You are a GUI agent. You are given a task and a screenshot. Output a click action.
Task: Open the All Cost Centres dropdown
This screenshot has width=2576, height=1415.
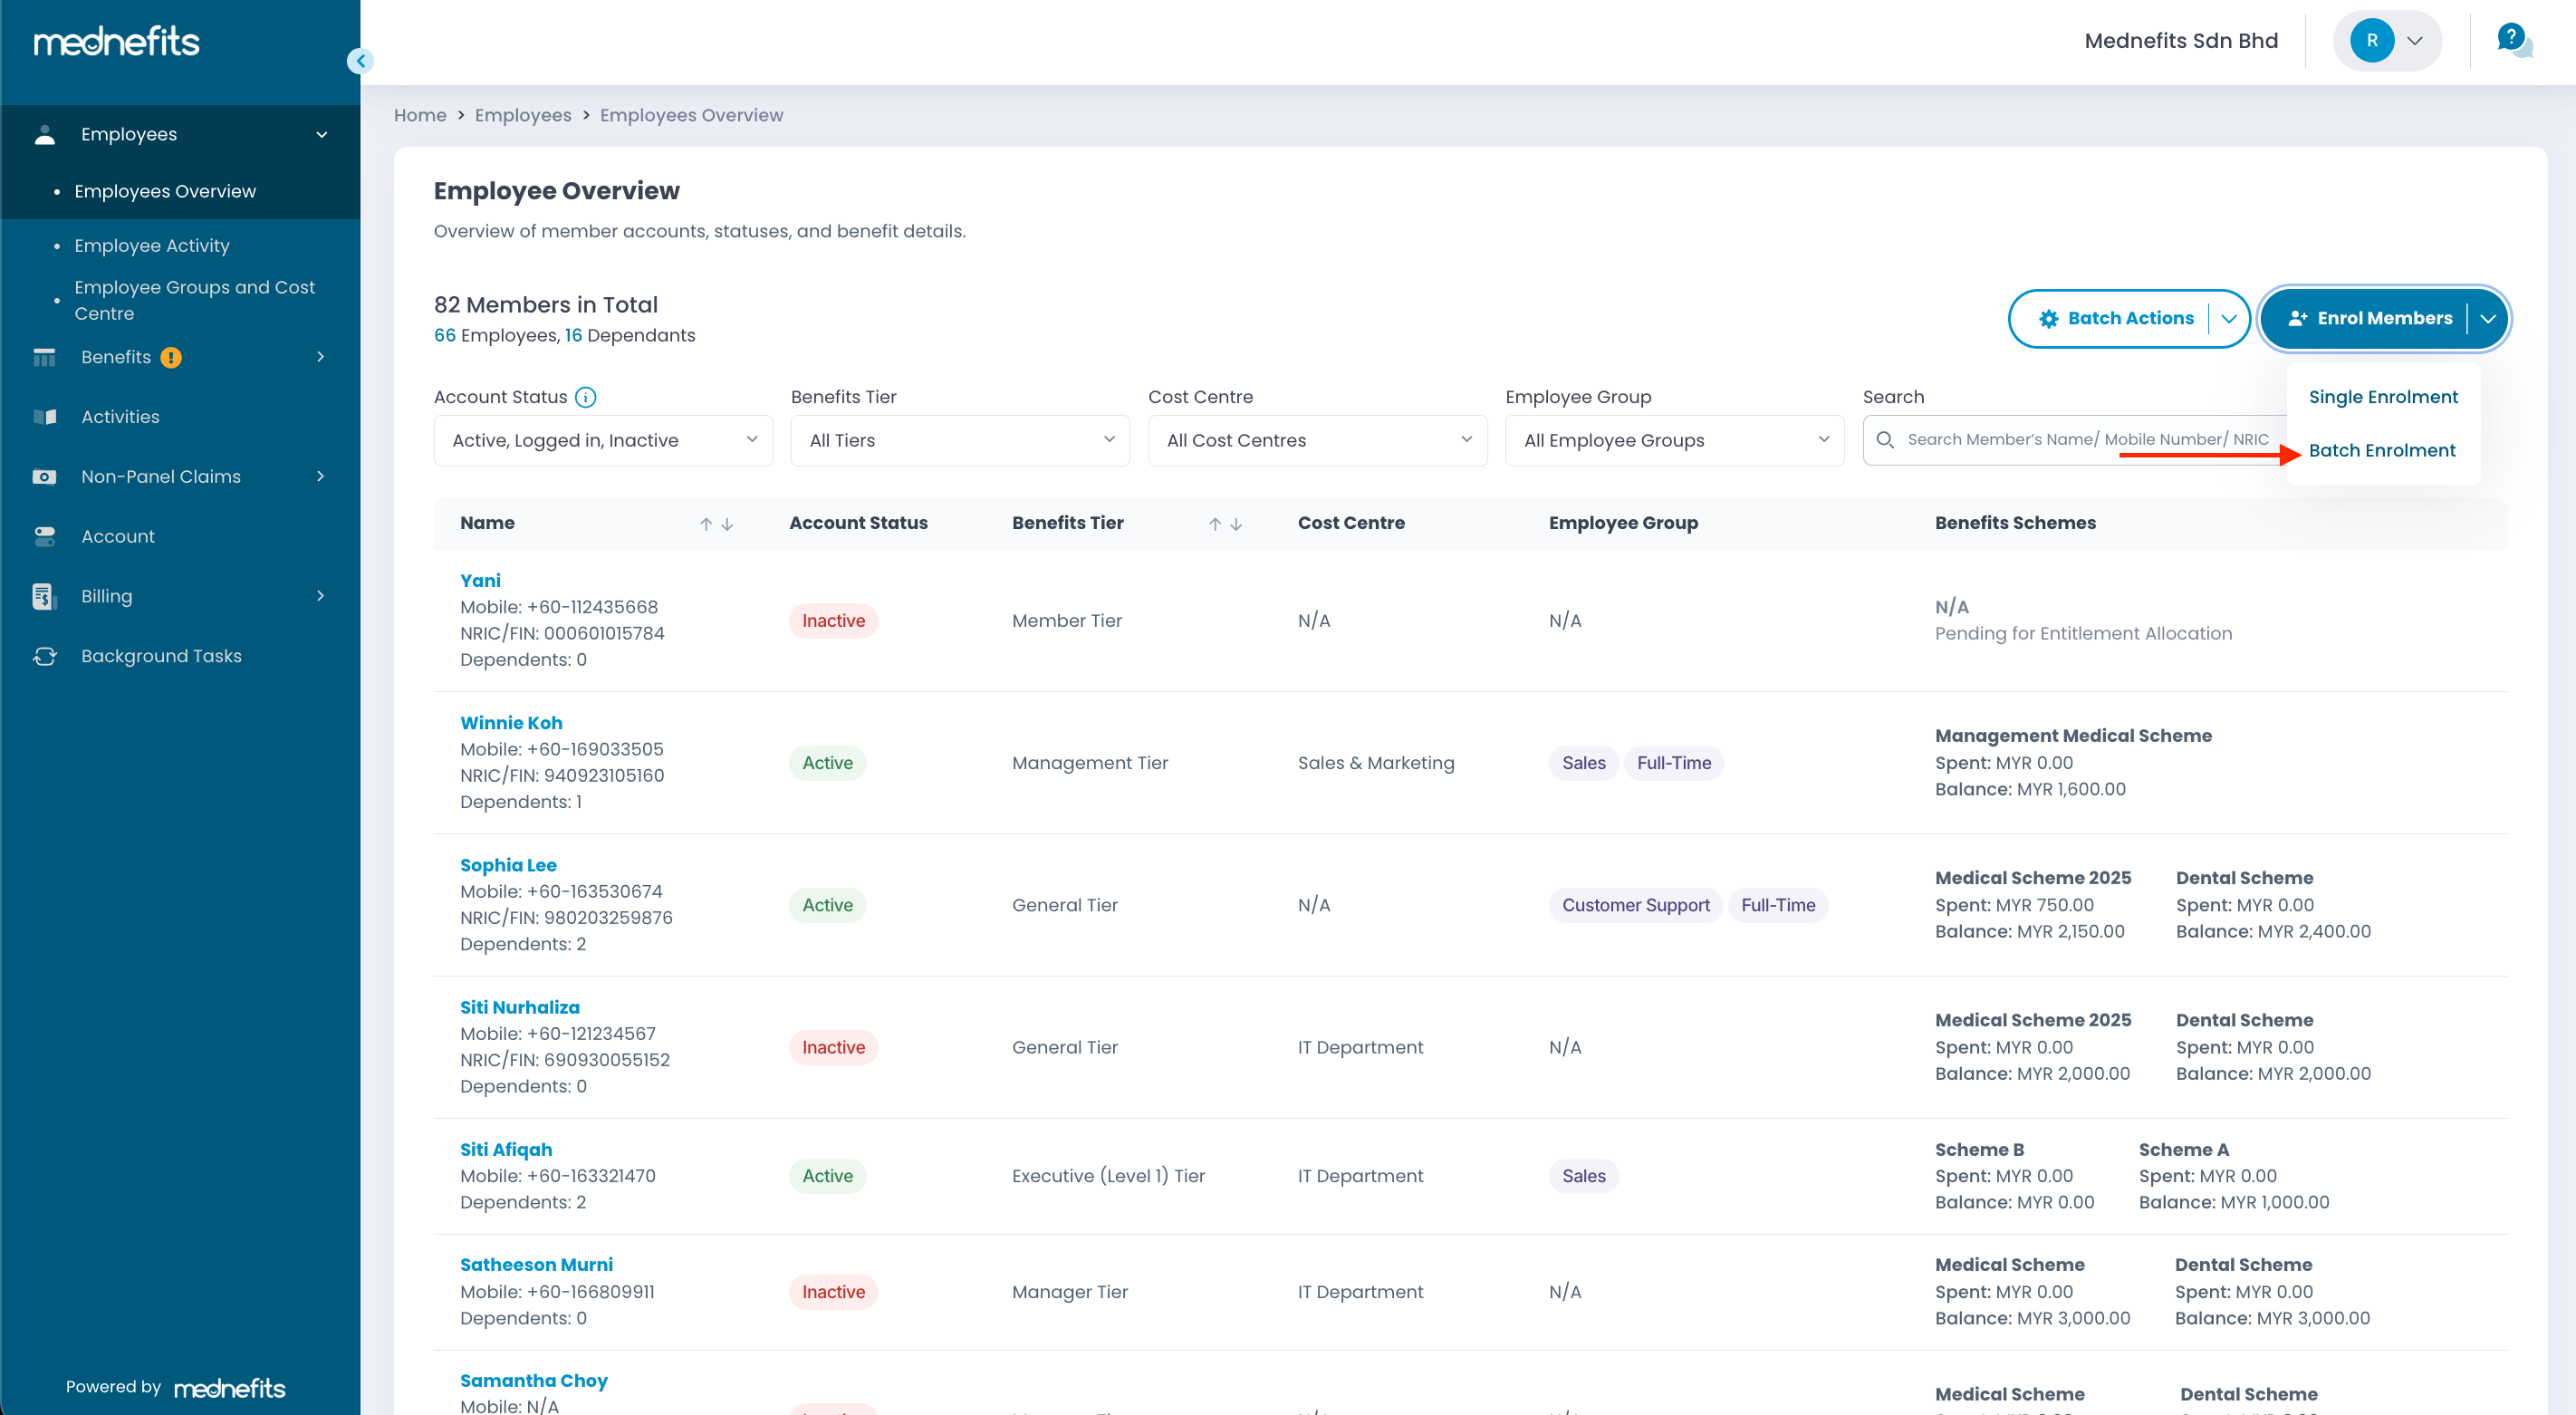(1317, 440)
